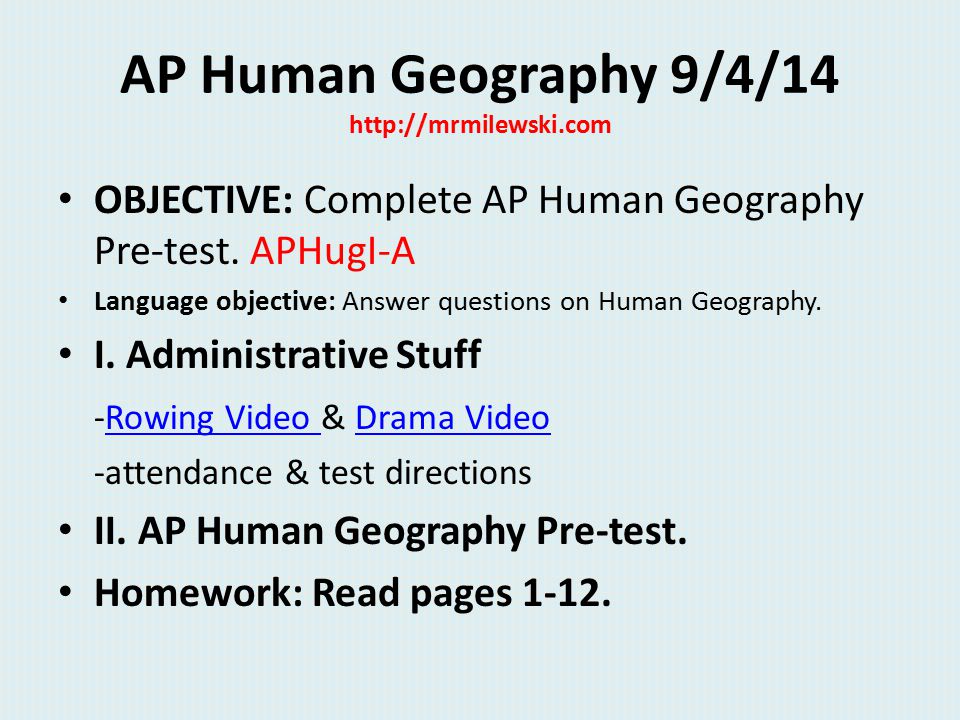Select the I. Administrative Stuff heading
The width and height of the screenshot is (960, 720).
point(288,354)
